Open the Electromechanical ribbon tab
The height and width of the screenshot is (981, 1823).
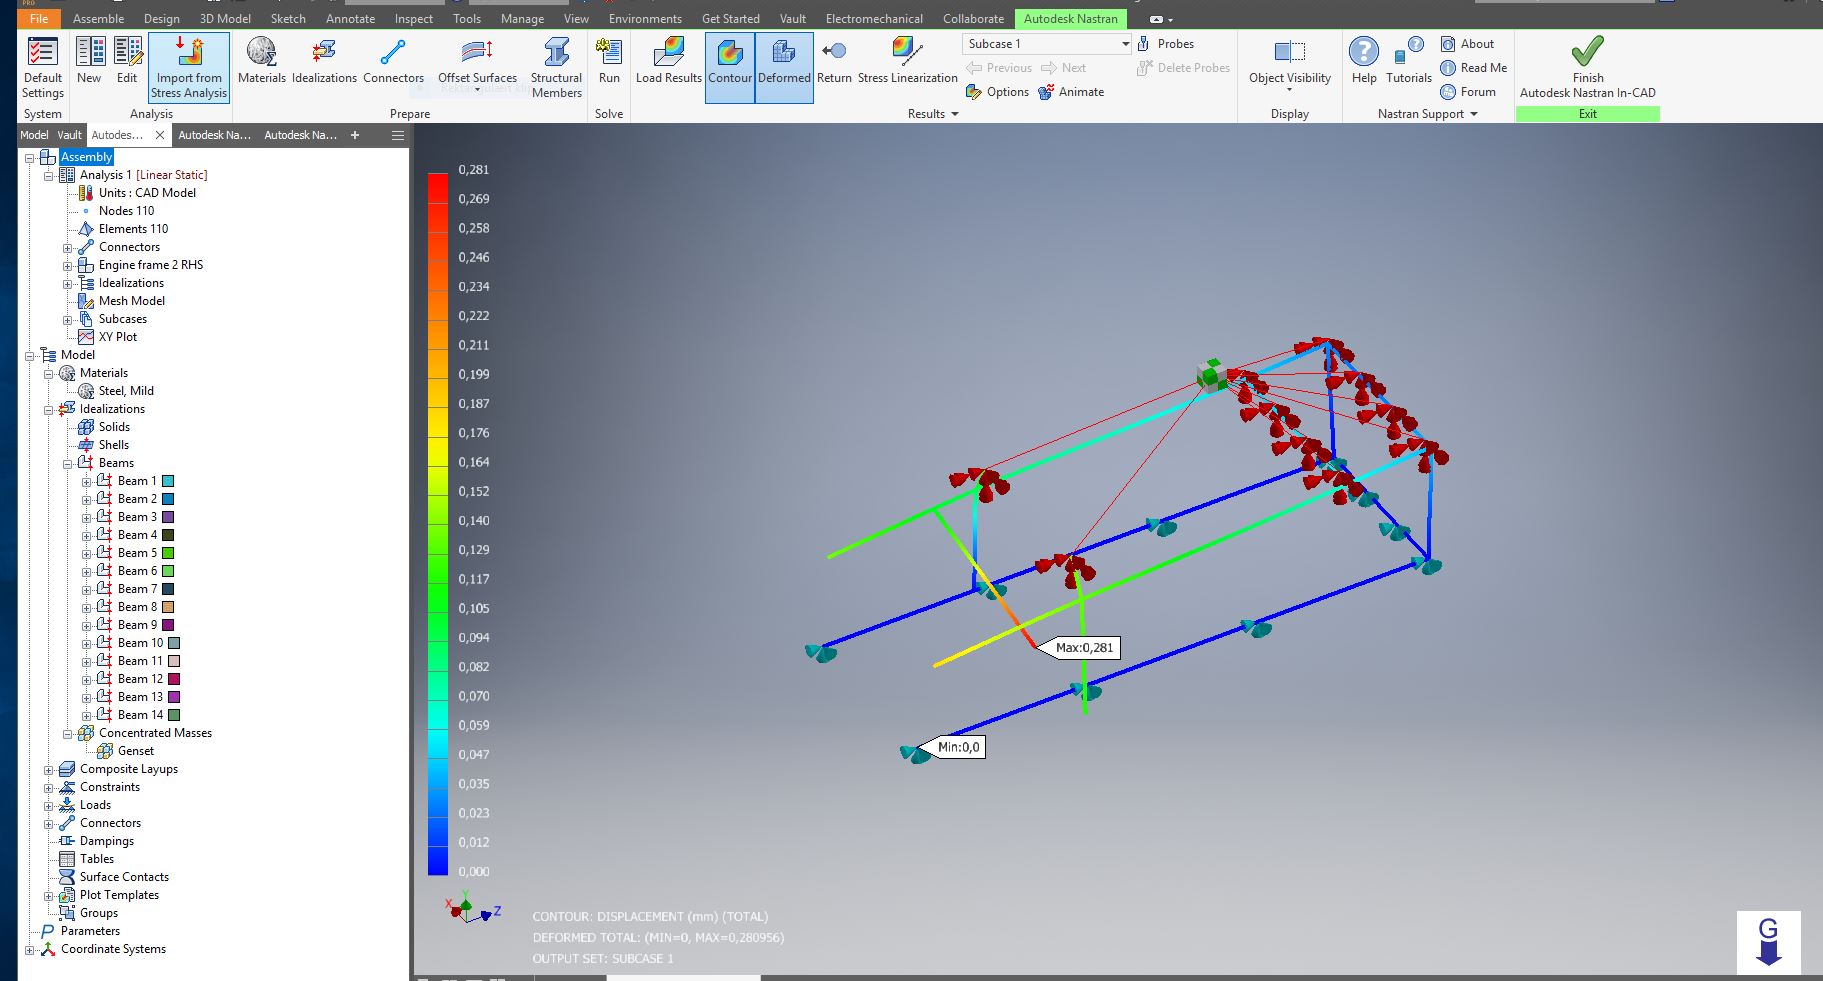[873, 18]
